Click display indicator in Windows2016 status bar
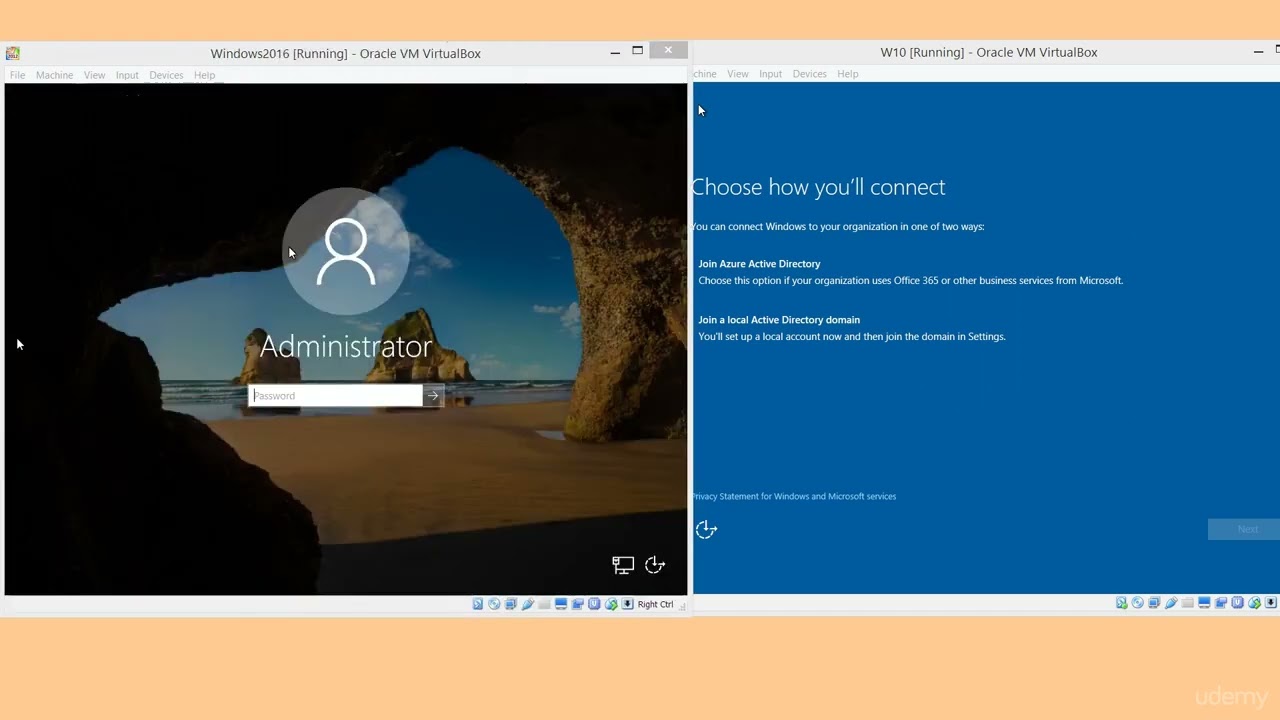 click(561, 604)
